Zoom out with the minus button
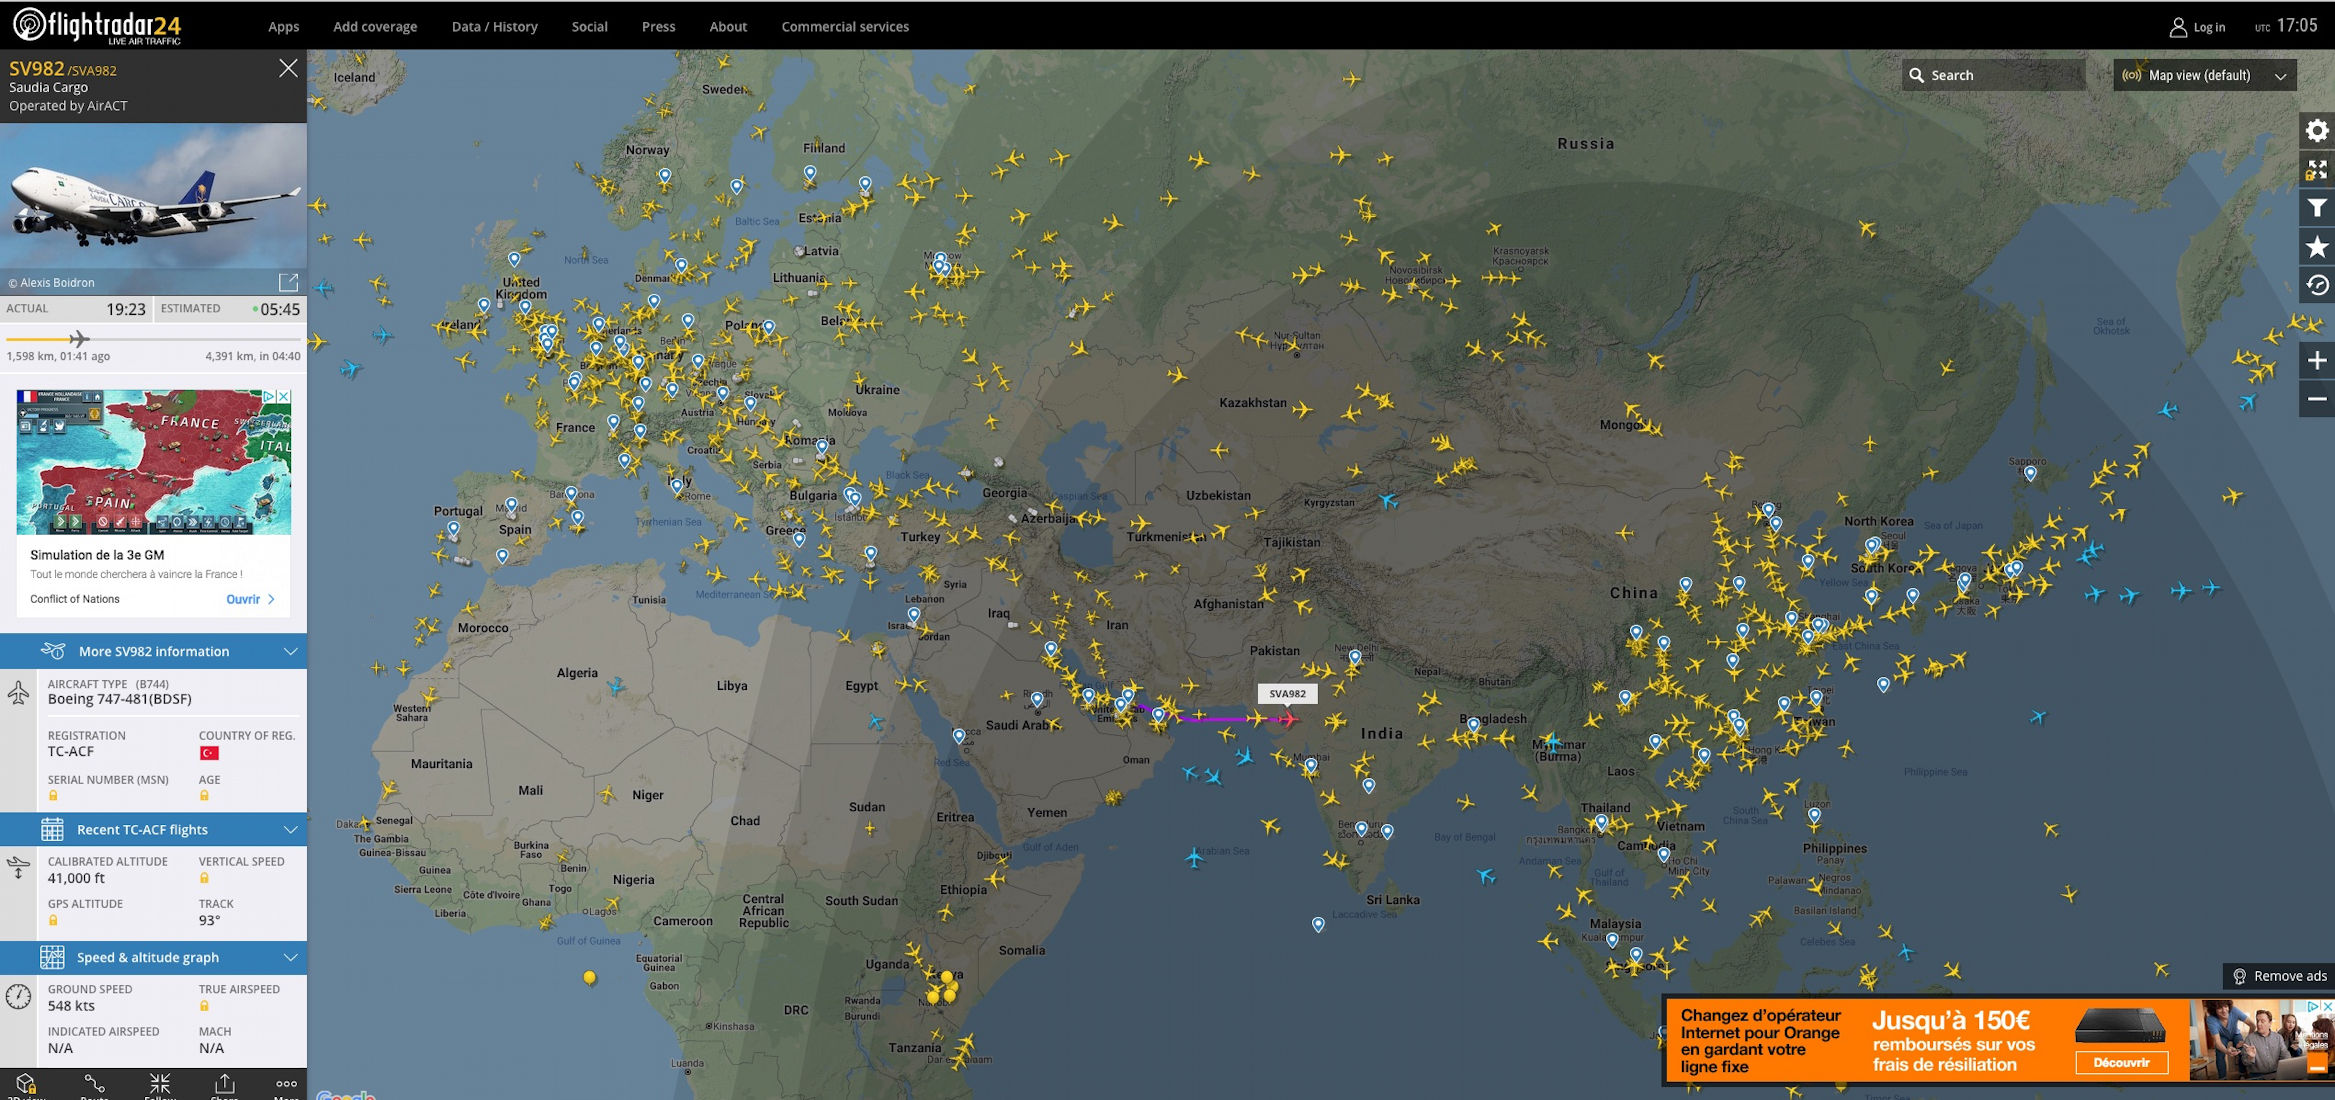 coord(2316,398)
